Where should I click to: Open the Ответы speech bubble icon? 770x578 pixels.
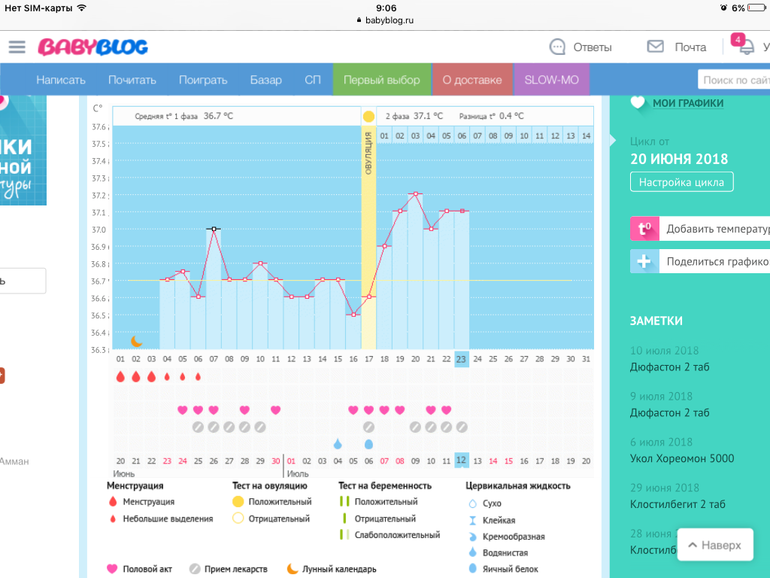pos(558,47)
